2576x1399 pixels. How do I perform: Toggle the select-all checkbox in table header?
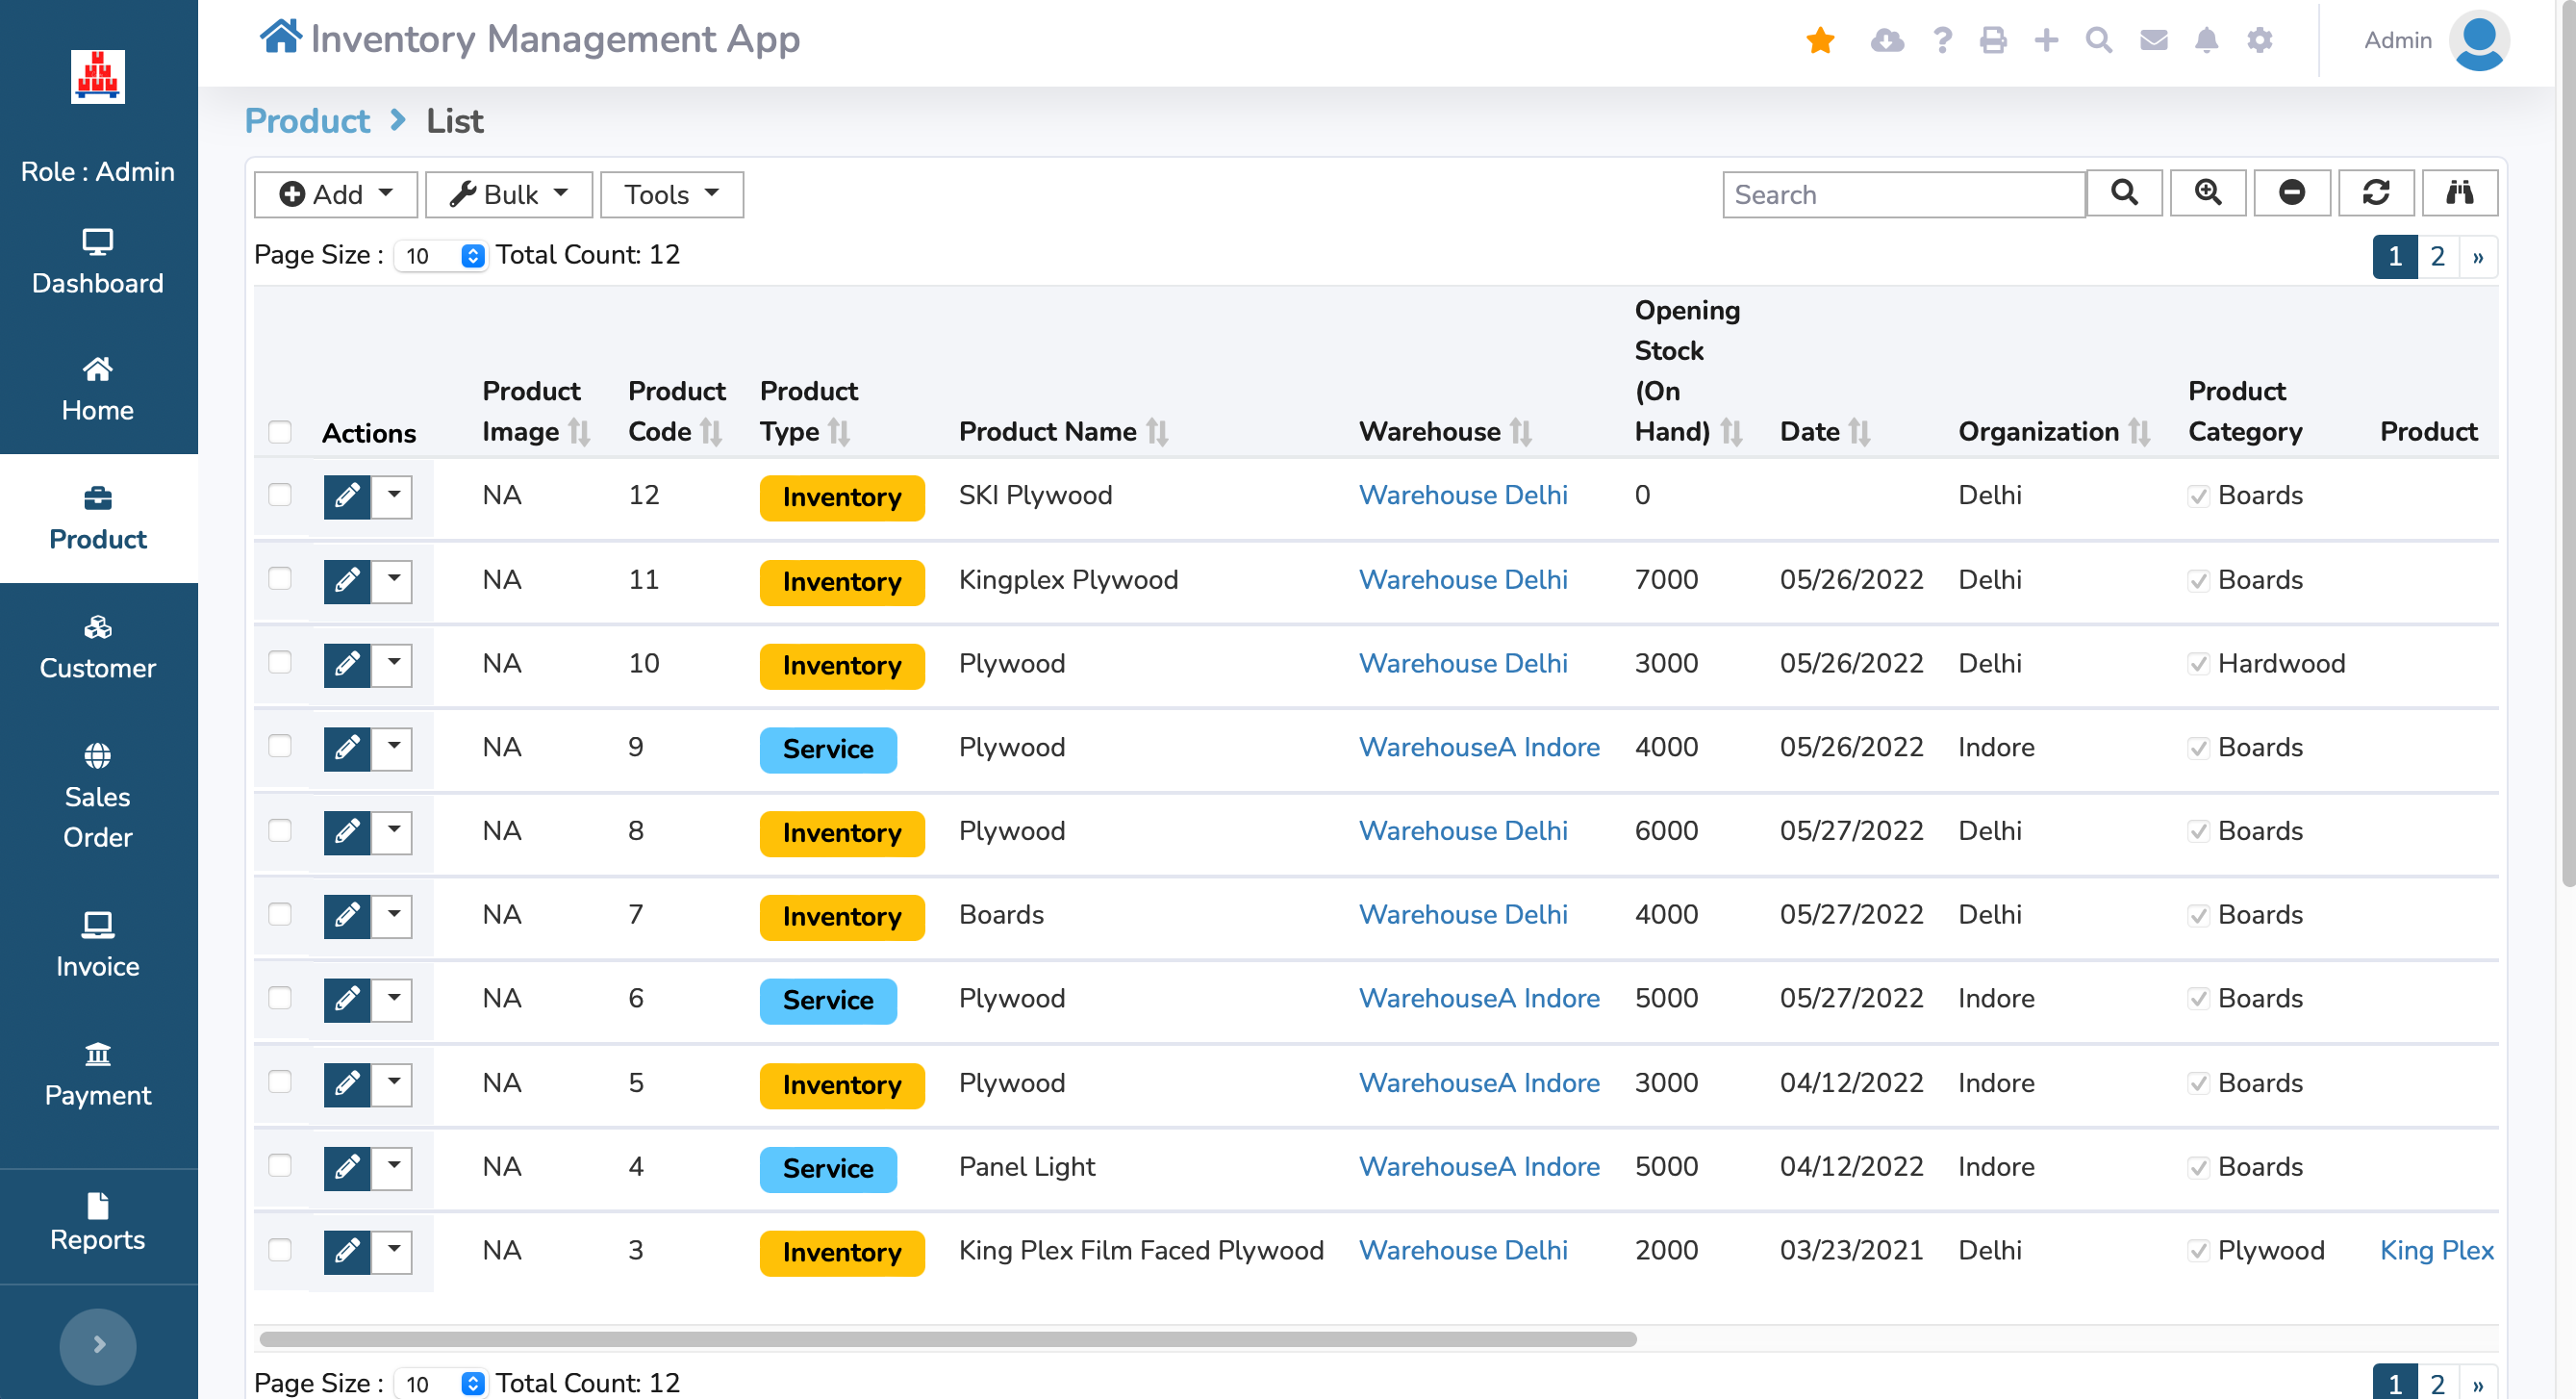280,432
